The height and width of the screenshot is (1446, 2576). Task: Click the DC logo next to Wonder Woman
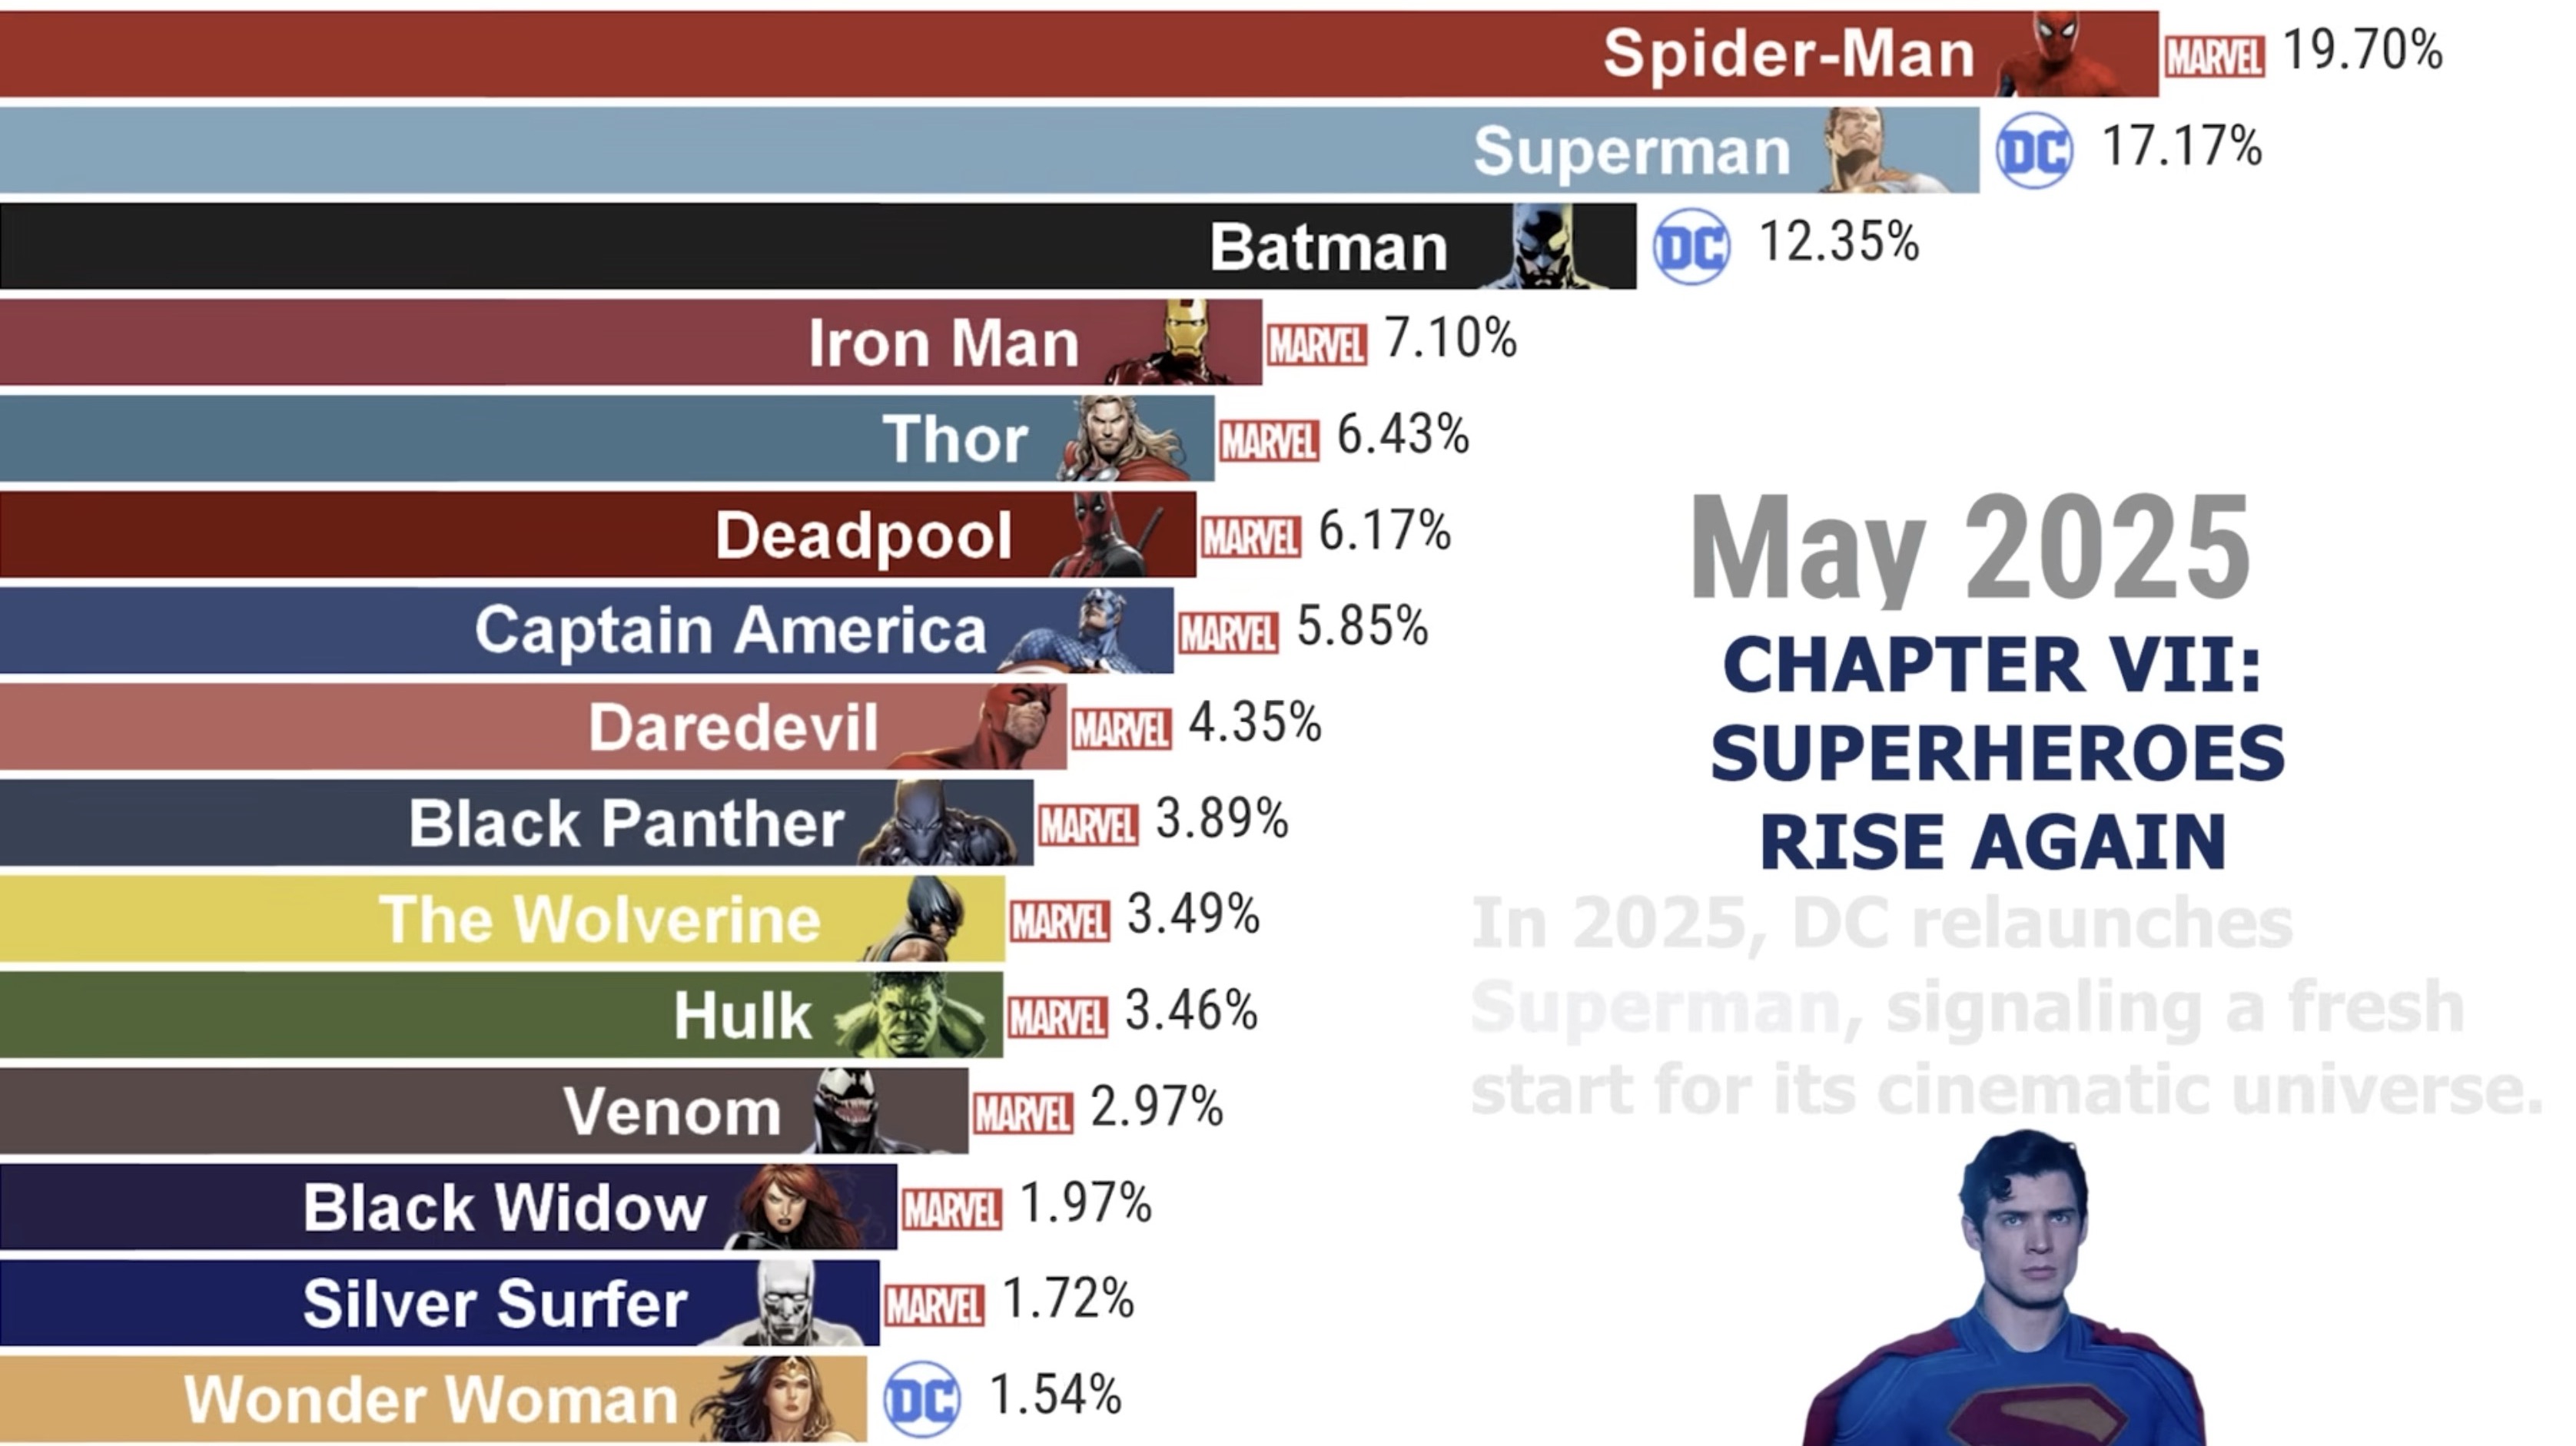[x=921, y=1399]
